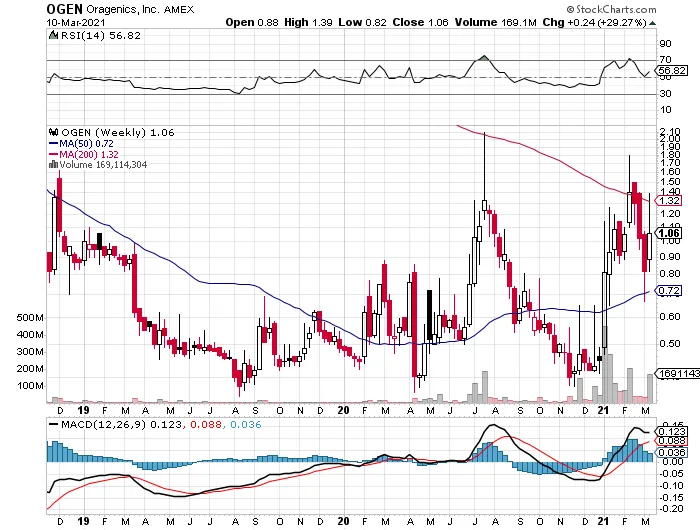Screen dimensions: 700x530
Task: Select the red MA(200) legend line marker
Action: 53,154
